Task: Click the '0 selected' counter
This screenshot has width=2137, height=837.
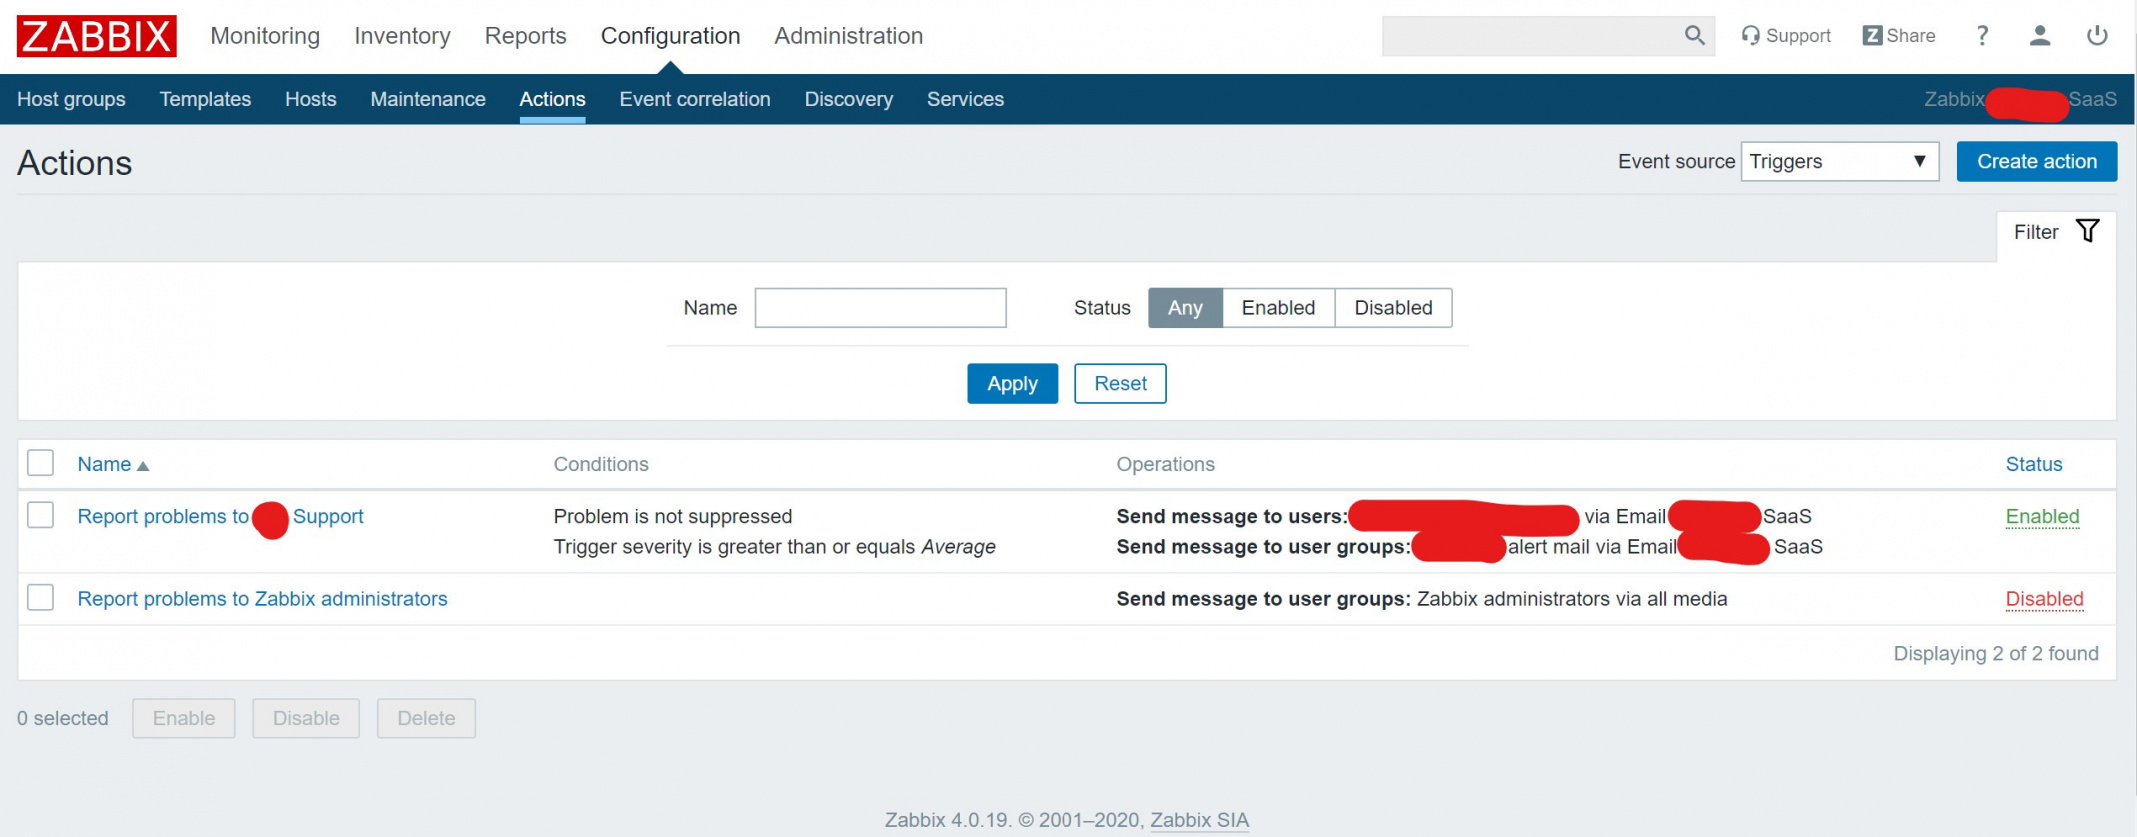Action: coord(63,718)
